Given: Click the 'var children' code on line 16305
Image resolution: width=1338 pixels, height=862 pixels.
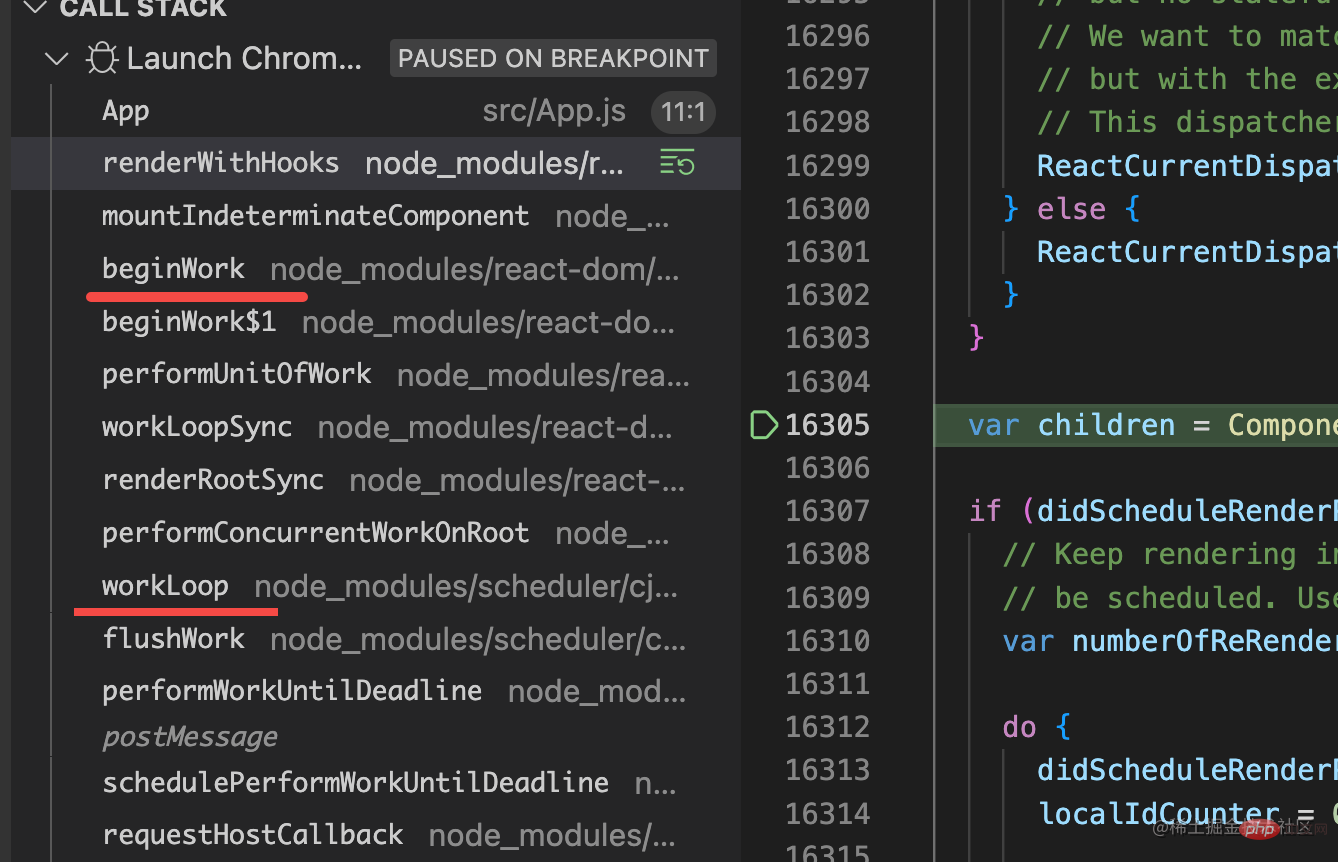Looking at the screenshot, I should 1072,425.
